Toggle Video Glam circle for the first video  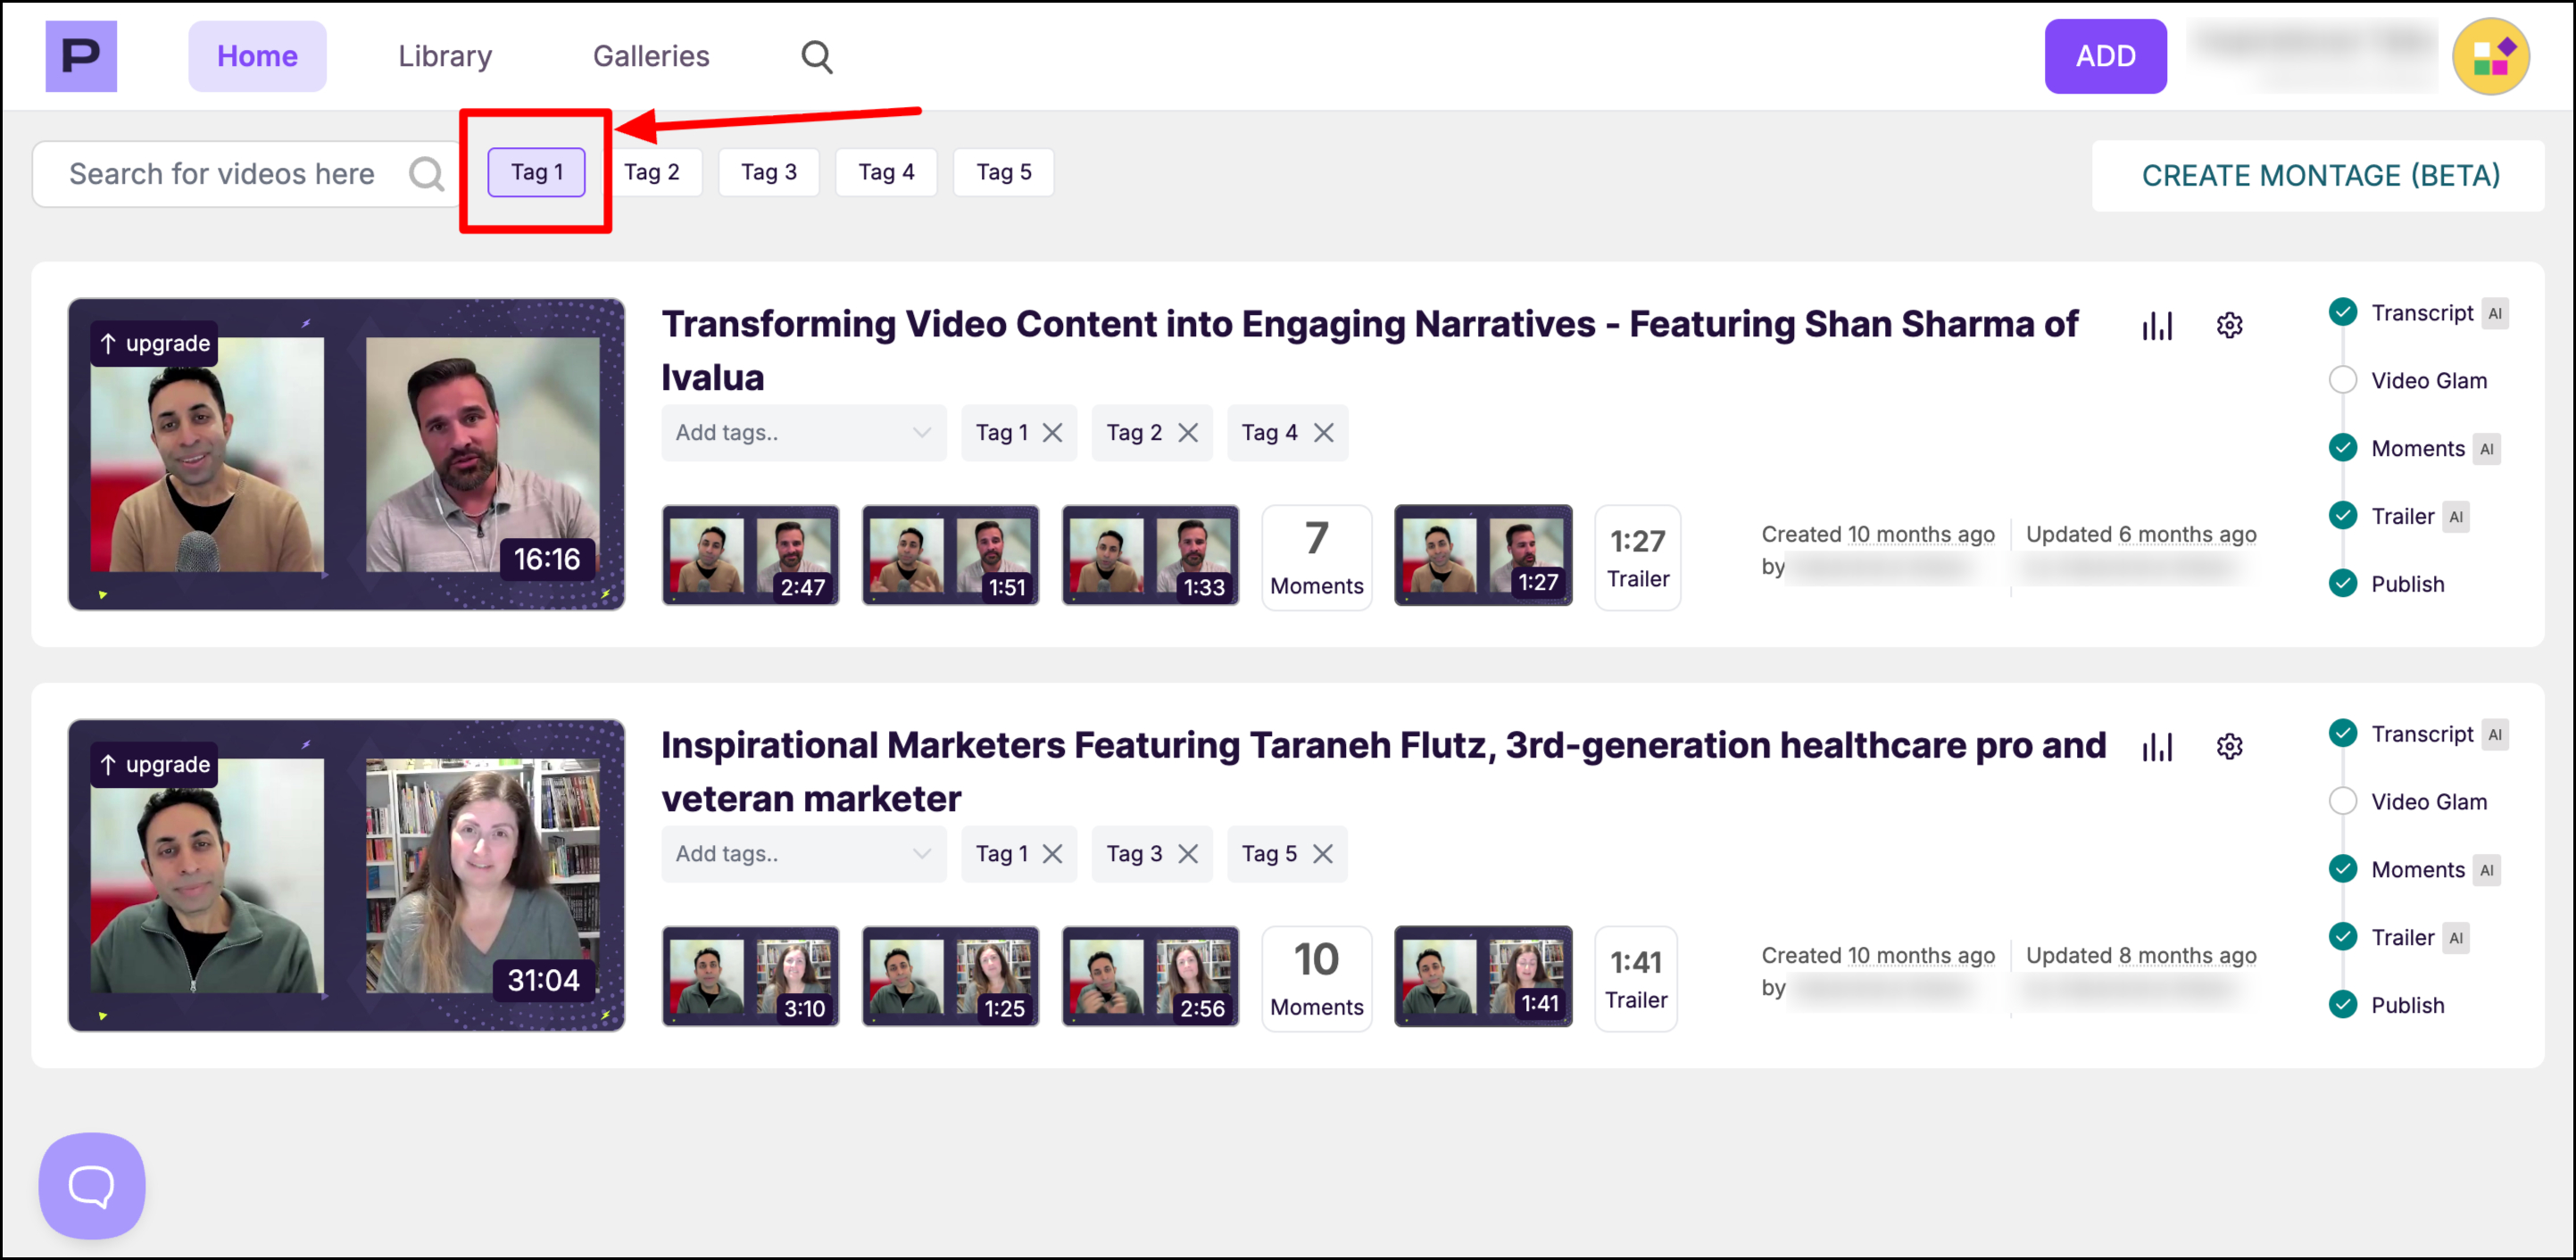click(x=2342, y=381)
